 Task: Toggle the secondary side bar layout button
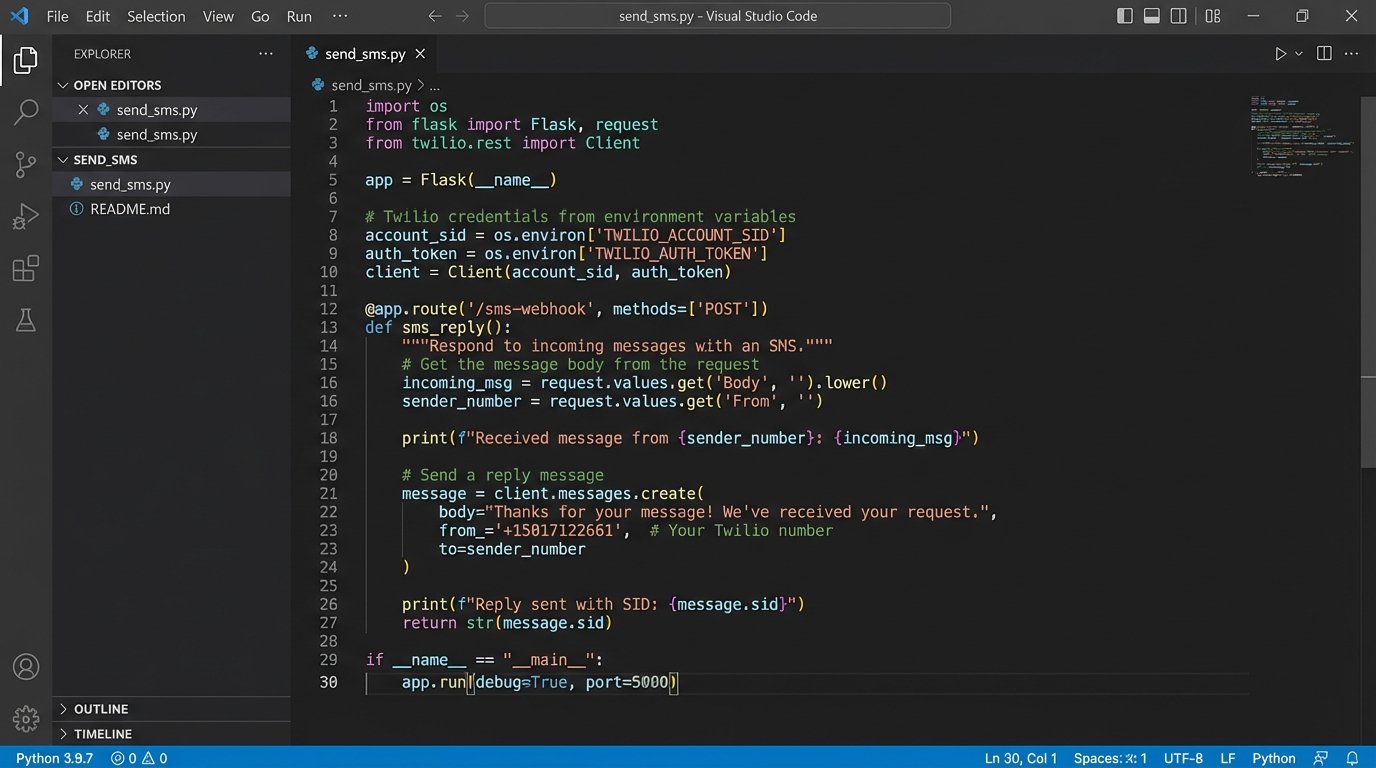click(1179, 16)
